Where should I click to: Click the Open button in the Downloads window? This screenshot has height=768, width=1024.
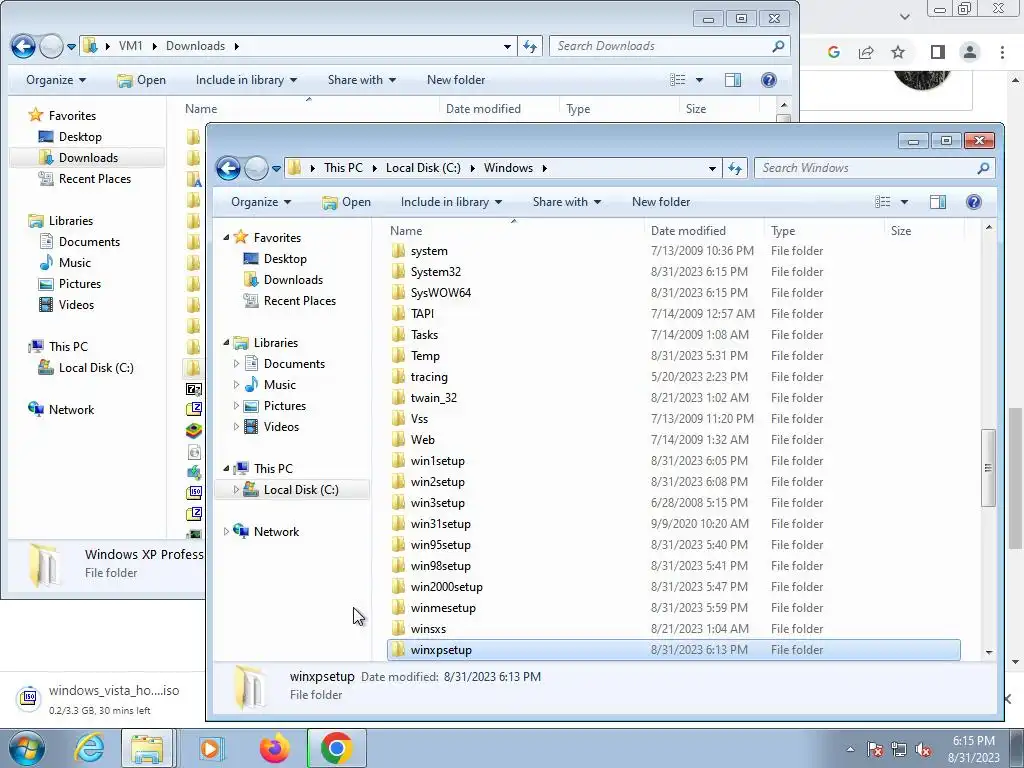tap(142, 80)
